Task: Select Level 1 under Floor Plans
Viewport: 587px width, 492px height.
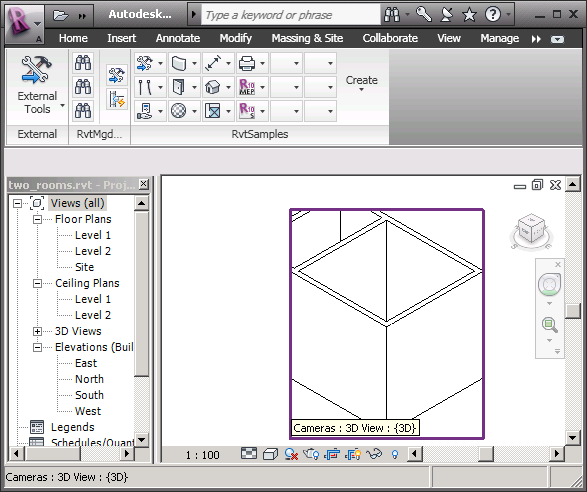Action: [92, 235]
